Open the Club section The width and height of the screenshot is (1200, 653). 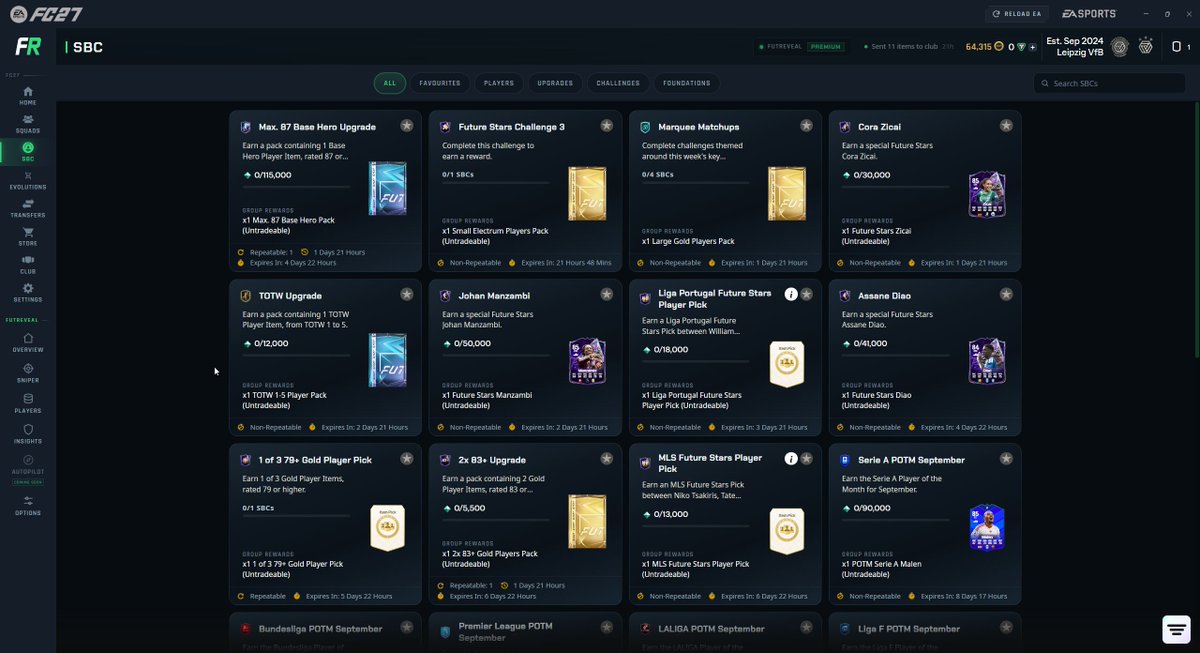28,264
